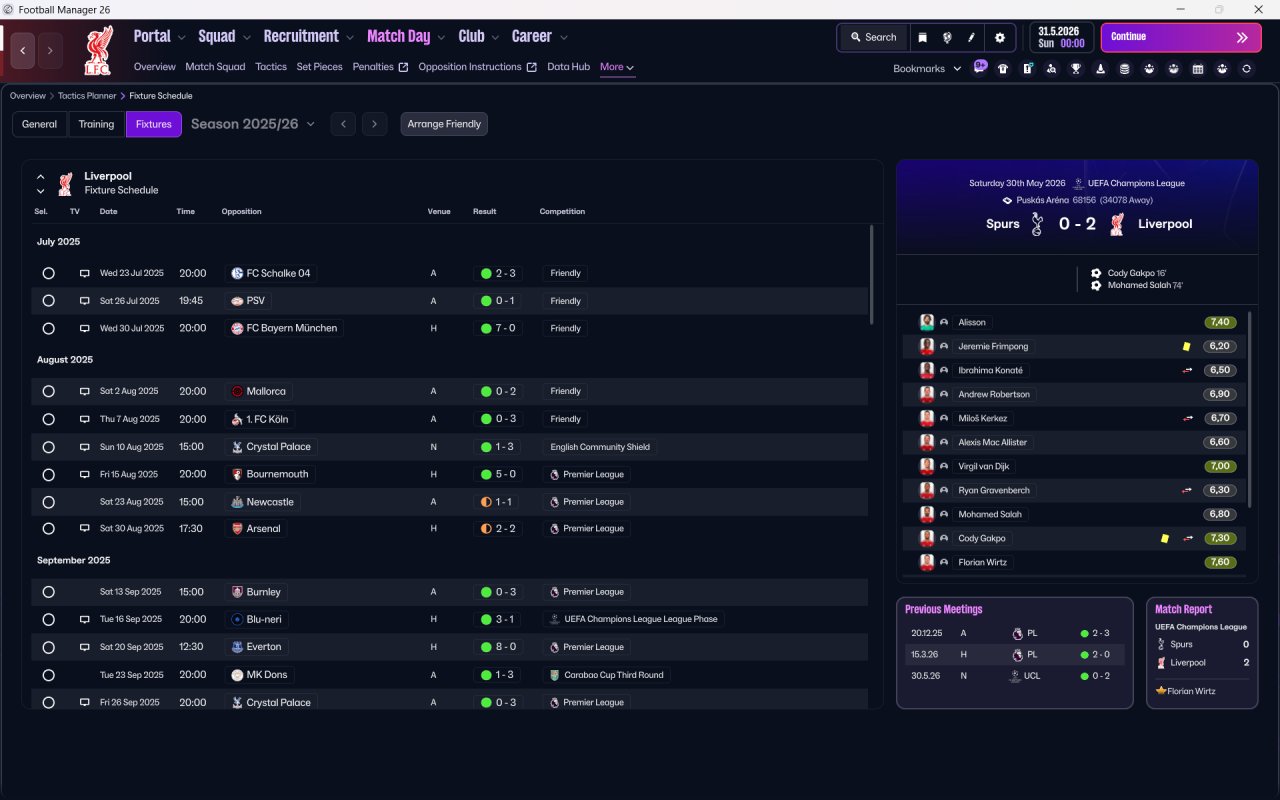Select the radio button for Arsenal fixture

48,528
